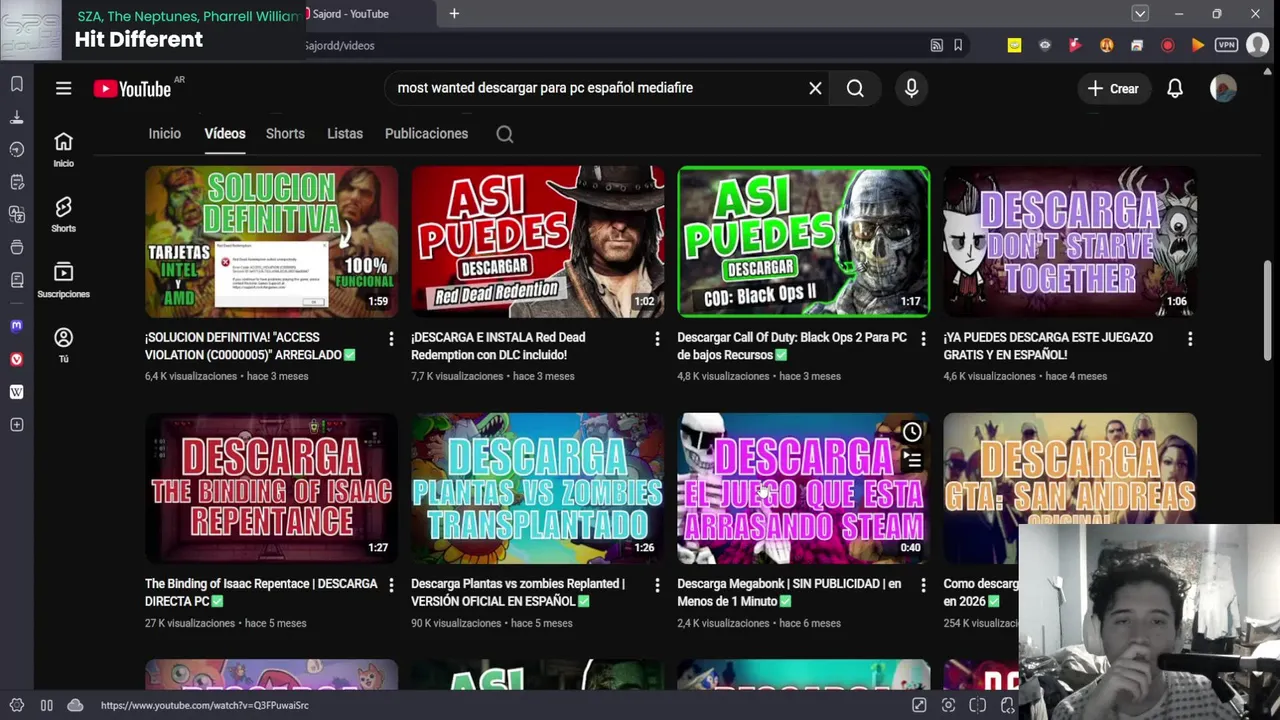Click the capture page camera icon

coord(948,705)
